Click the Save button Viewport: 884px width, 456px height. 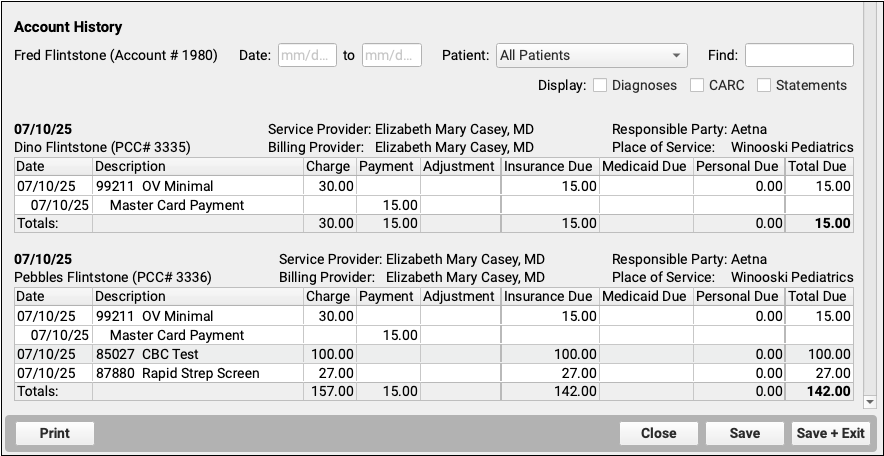[x=745, y=433]
